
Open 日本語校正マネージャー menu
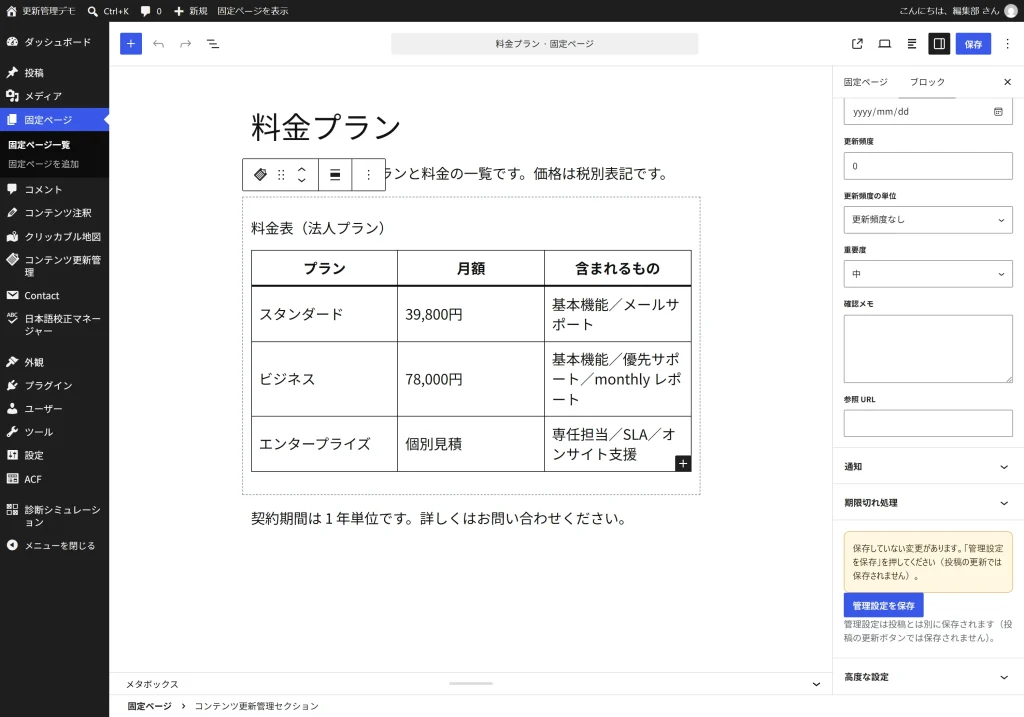coord(54,325)
